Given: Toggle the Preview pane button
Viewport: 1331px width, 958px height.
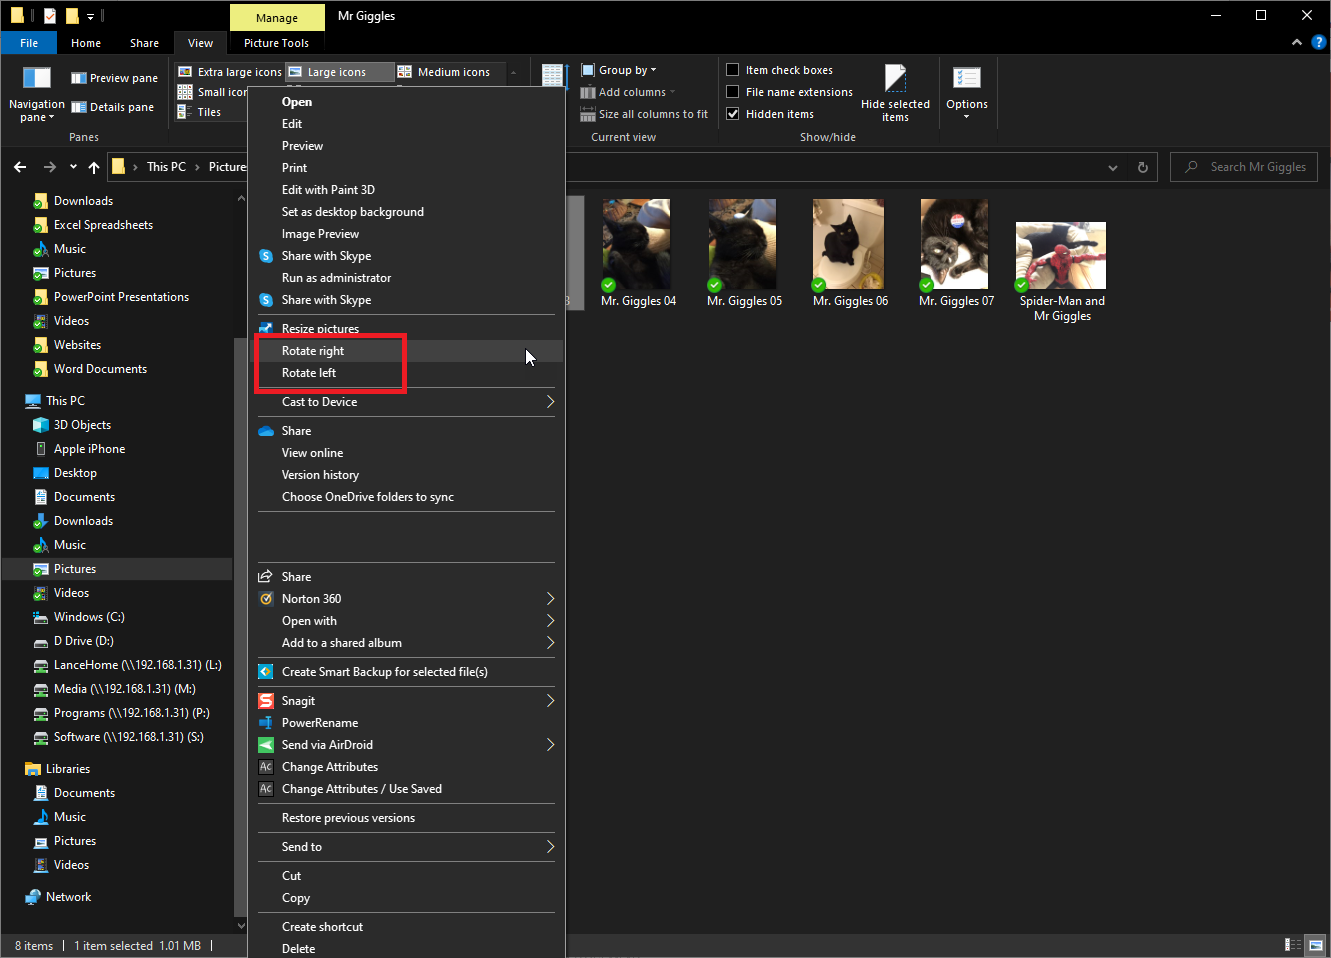Looking at the screenshot, I should (114, 78).
